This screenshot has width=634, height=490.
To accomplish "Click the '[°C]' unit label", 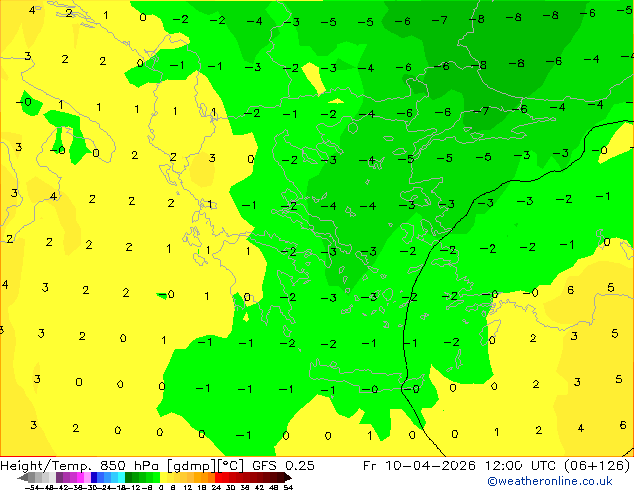I will pyautogui.click(x=231, y=466).
